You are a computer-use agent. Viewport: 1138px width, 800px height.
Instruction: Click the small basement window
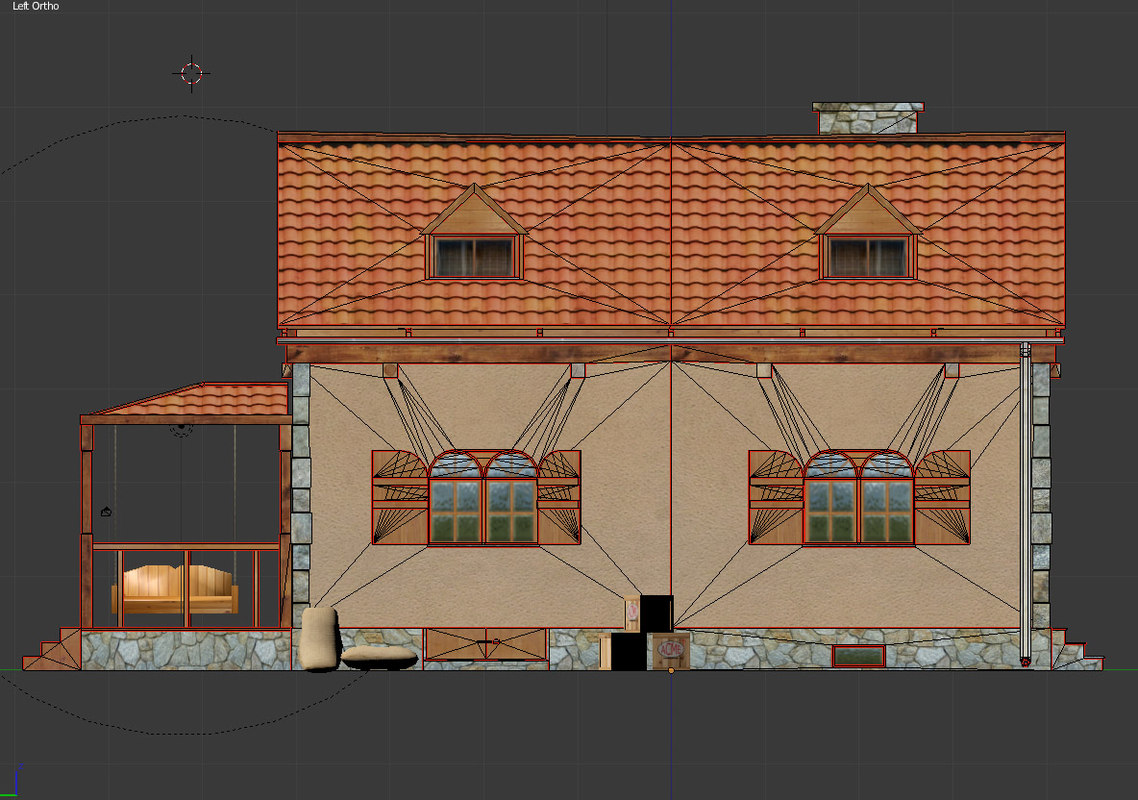point(859,656)
